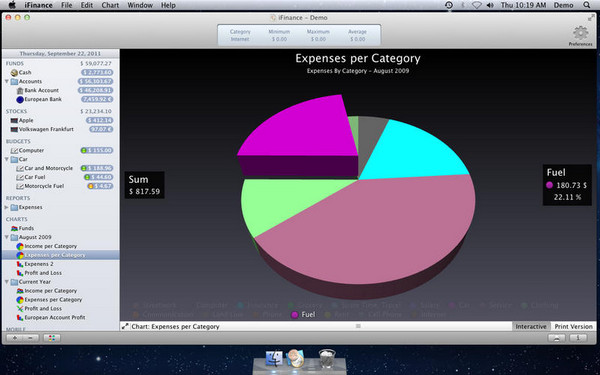Open the Preferences gear icon
The image size is (600, 375).
(x=580, y=33)
